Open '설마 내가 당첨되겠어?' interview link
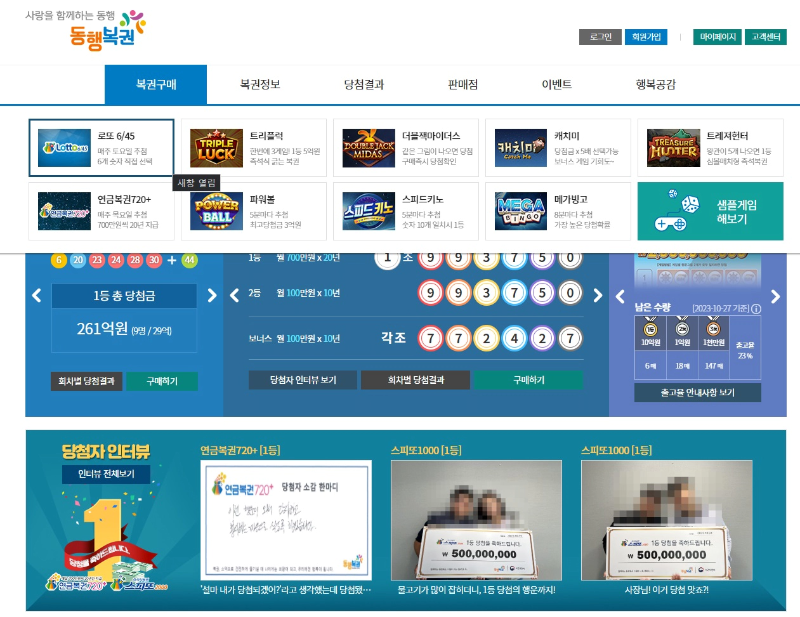The image size is (800, 617). pyautogui.click(x=286, y=590)
